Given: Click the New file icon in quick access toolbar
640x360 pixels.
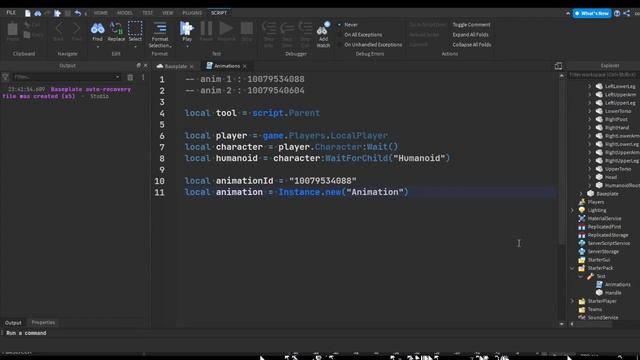Looking at the screenshot, I should (27, 13).
